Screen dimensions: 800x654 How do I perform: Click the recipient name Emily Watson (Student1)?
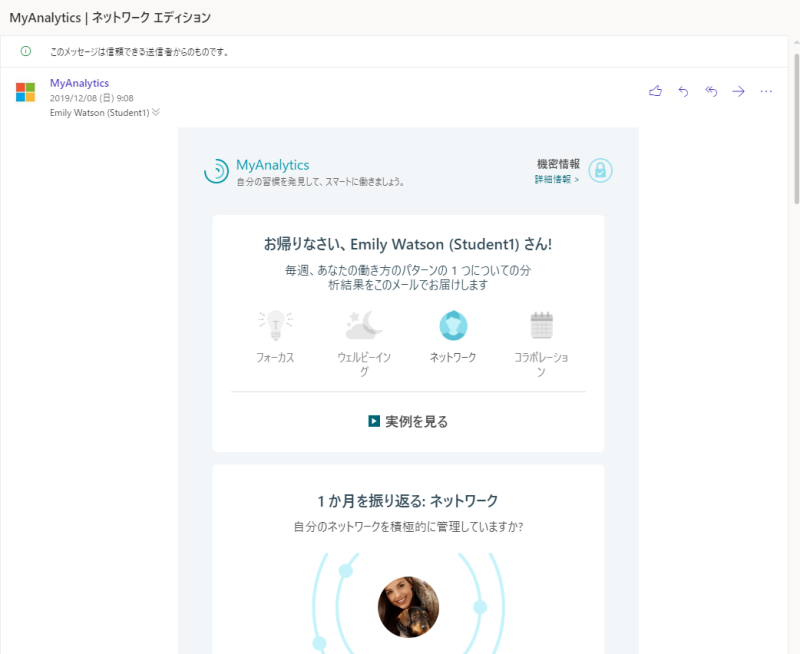[x=99, y=113]
